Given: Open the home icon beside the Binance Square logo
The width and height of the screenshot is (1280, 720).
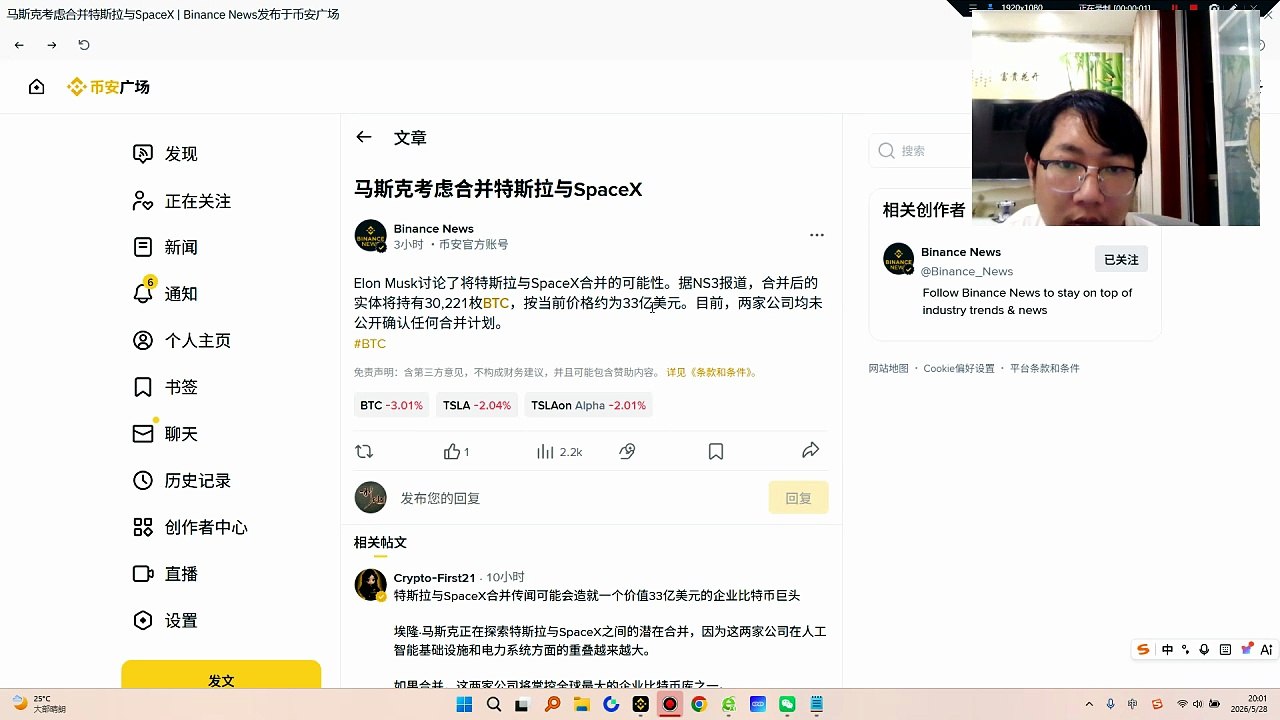Looking at the screenshot, I should click(37, 87).
